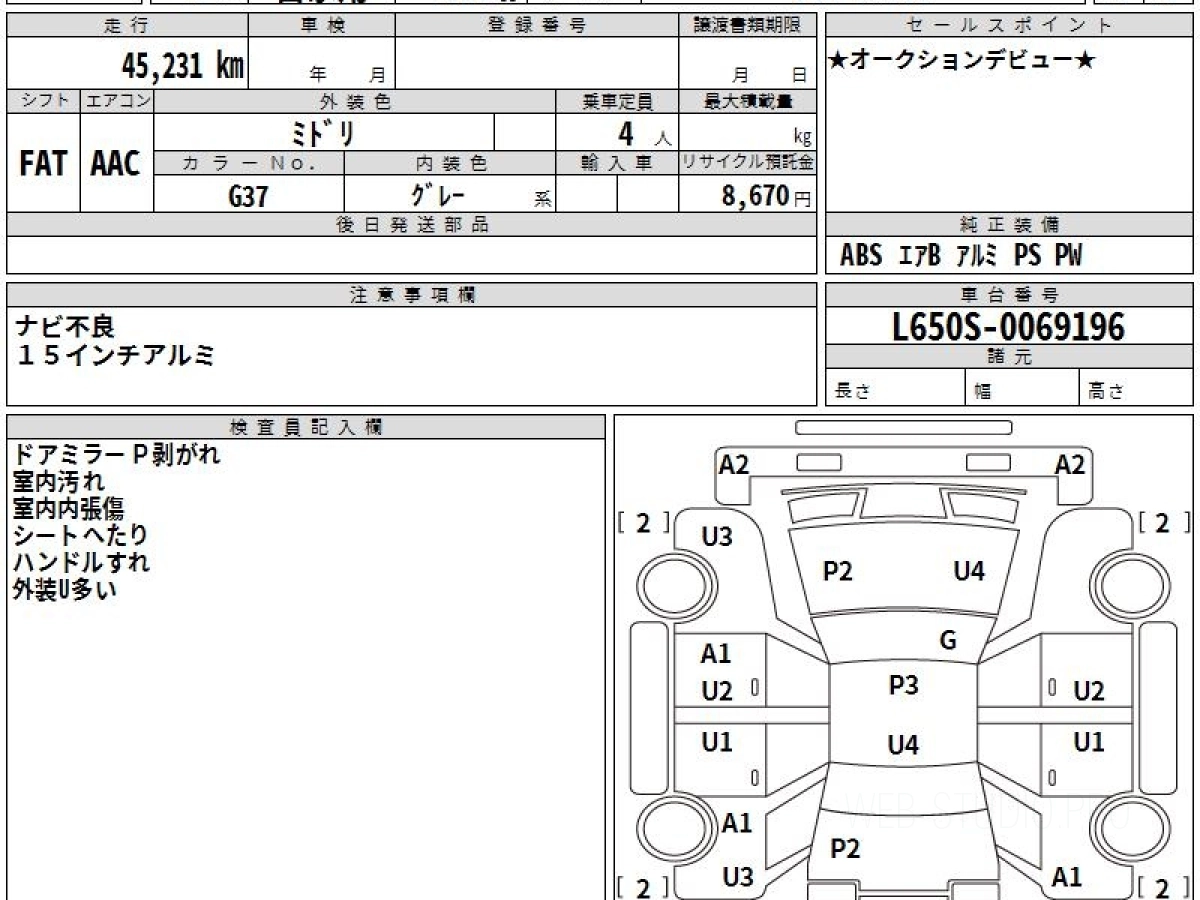Click the 登録番号 header cell

pos(537,26)
